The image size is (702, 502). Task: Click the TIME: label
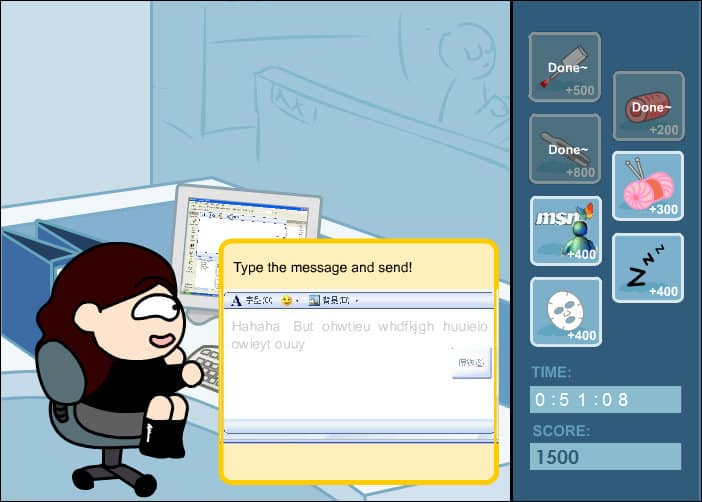551,372
